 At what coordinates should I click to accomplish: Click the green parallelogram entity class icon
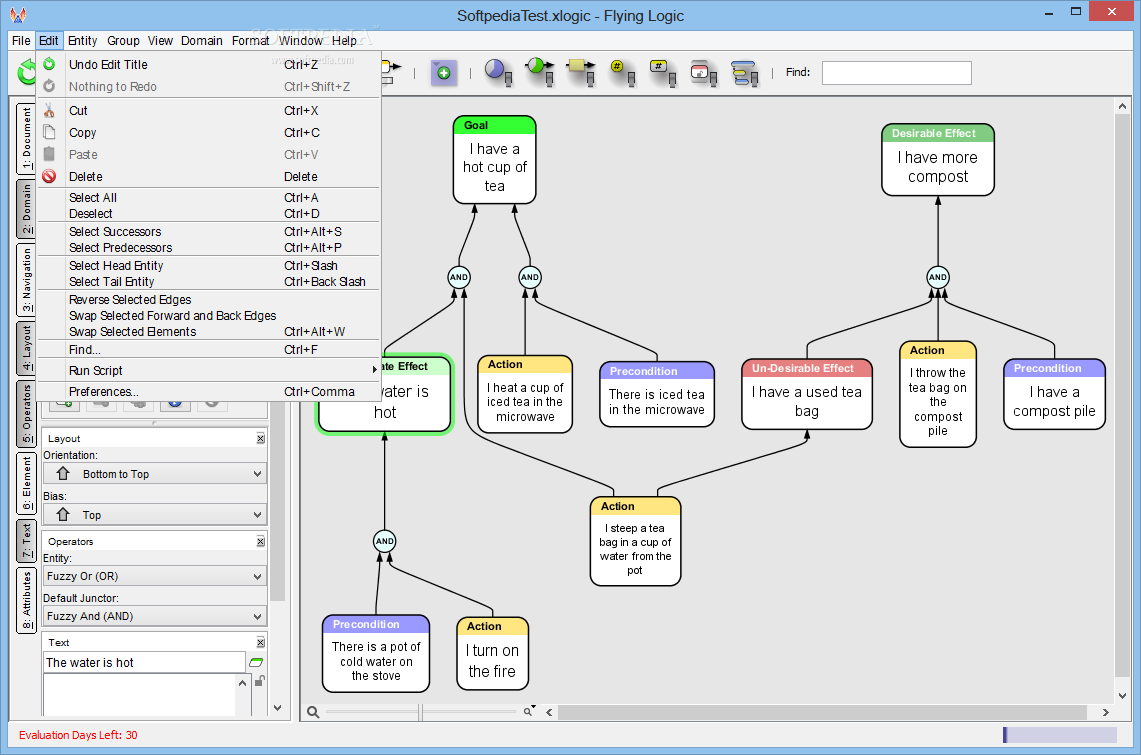(x=256, y=663)
